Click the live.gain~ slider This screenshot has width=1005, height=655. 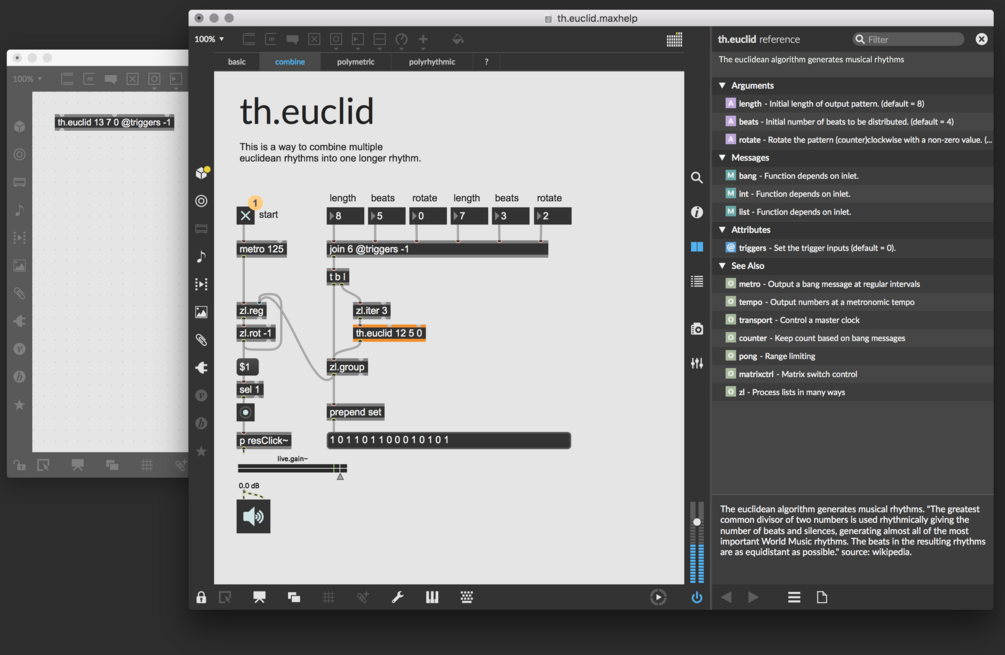[292, 468]
